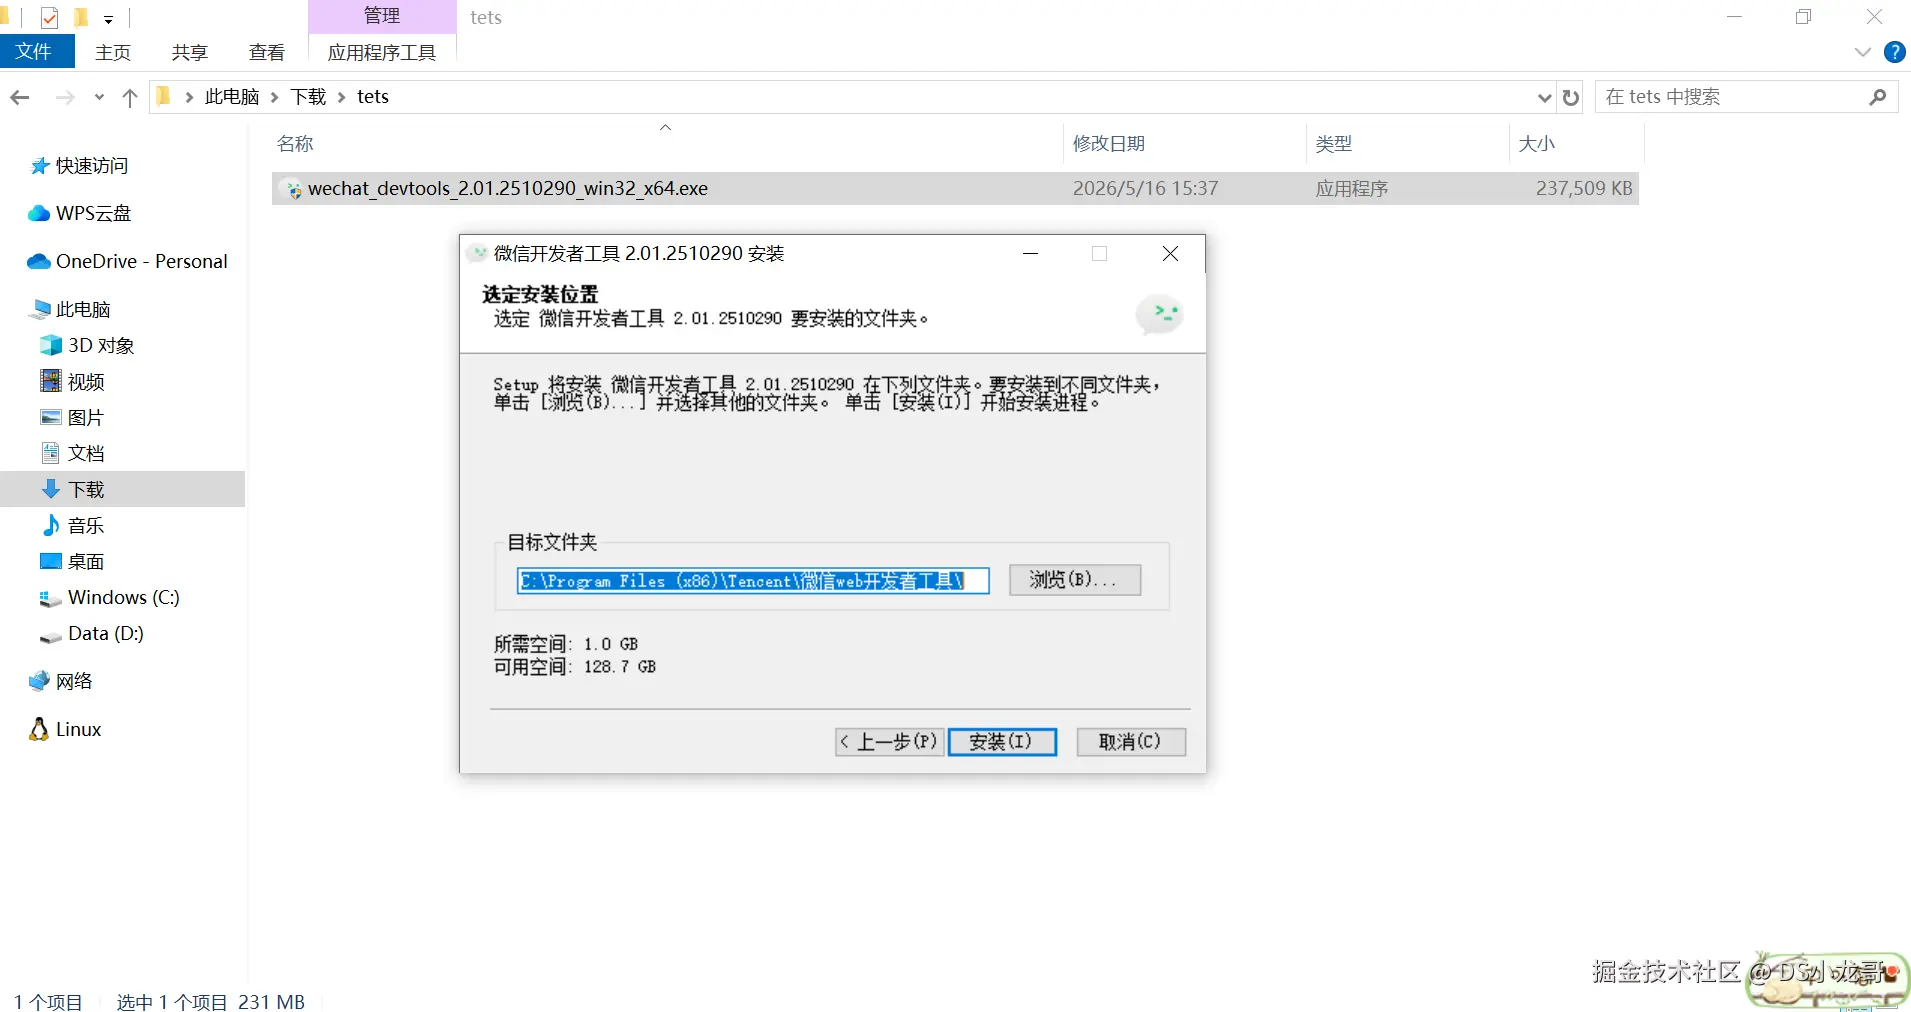
Task: Select 快速访问 in the sidebar
Action: [x=80, y=166]
